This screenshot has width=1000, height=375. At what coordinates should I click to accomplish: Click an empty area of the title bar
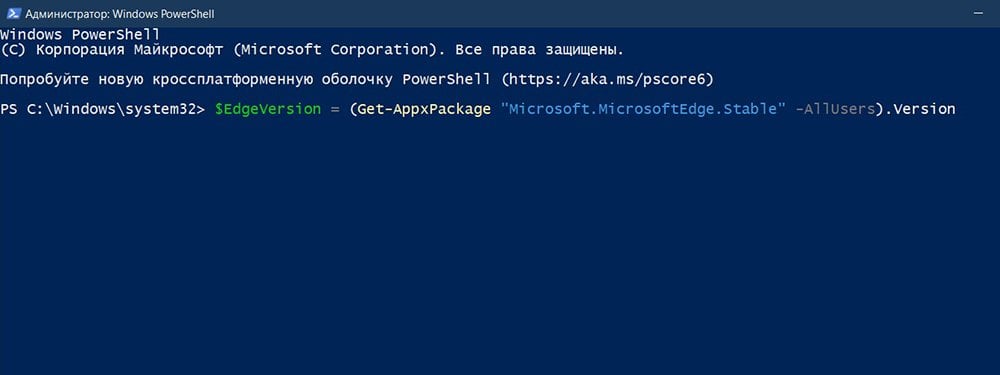(574, 13)
